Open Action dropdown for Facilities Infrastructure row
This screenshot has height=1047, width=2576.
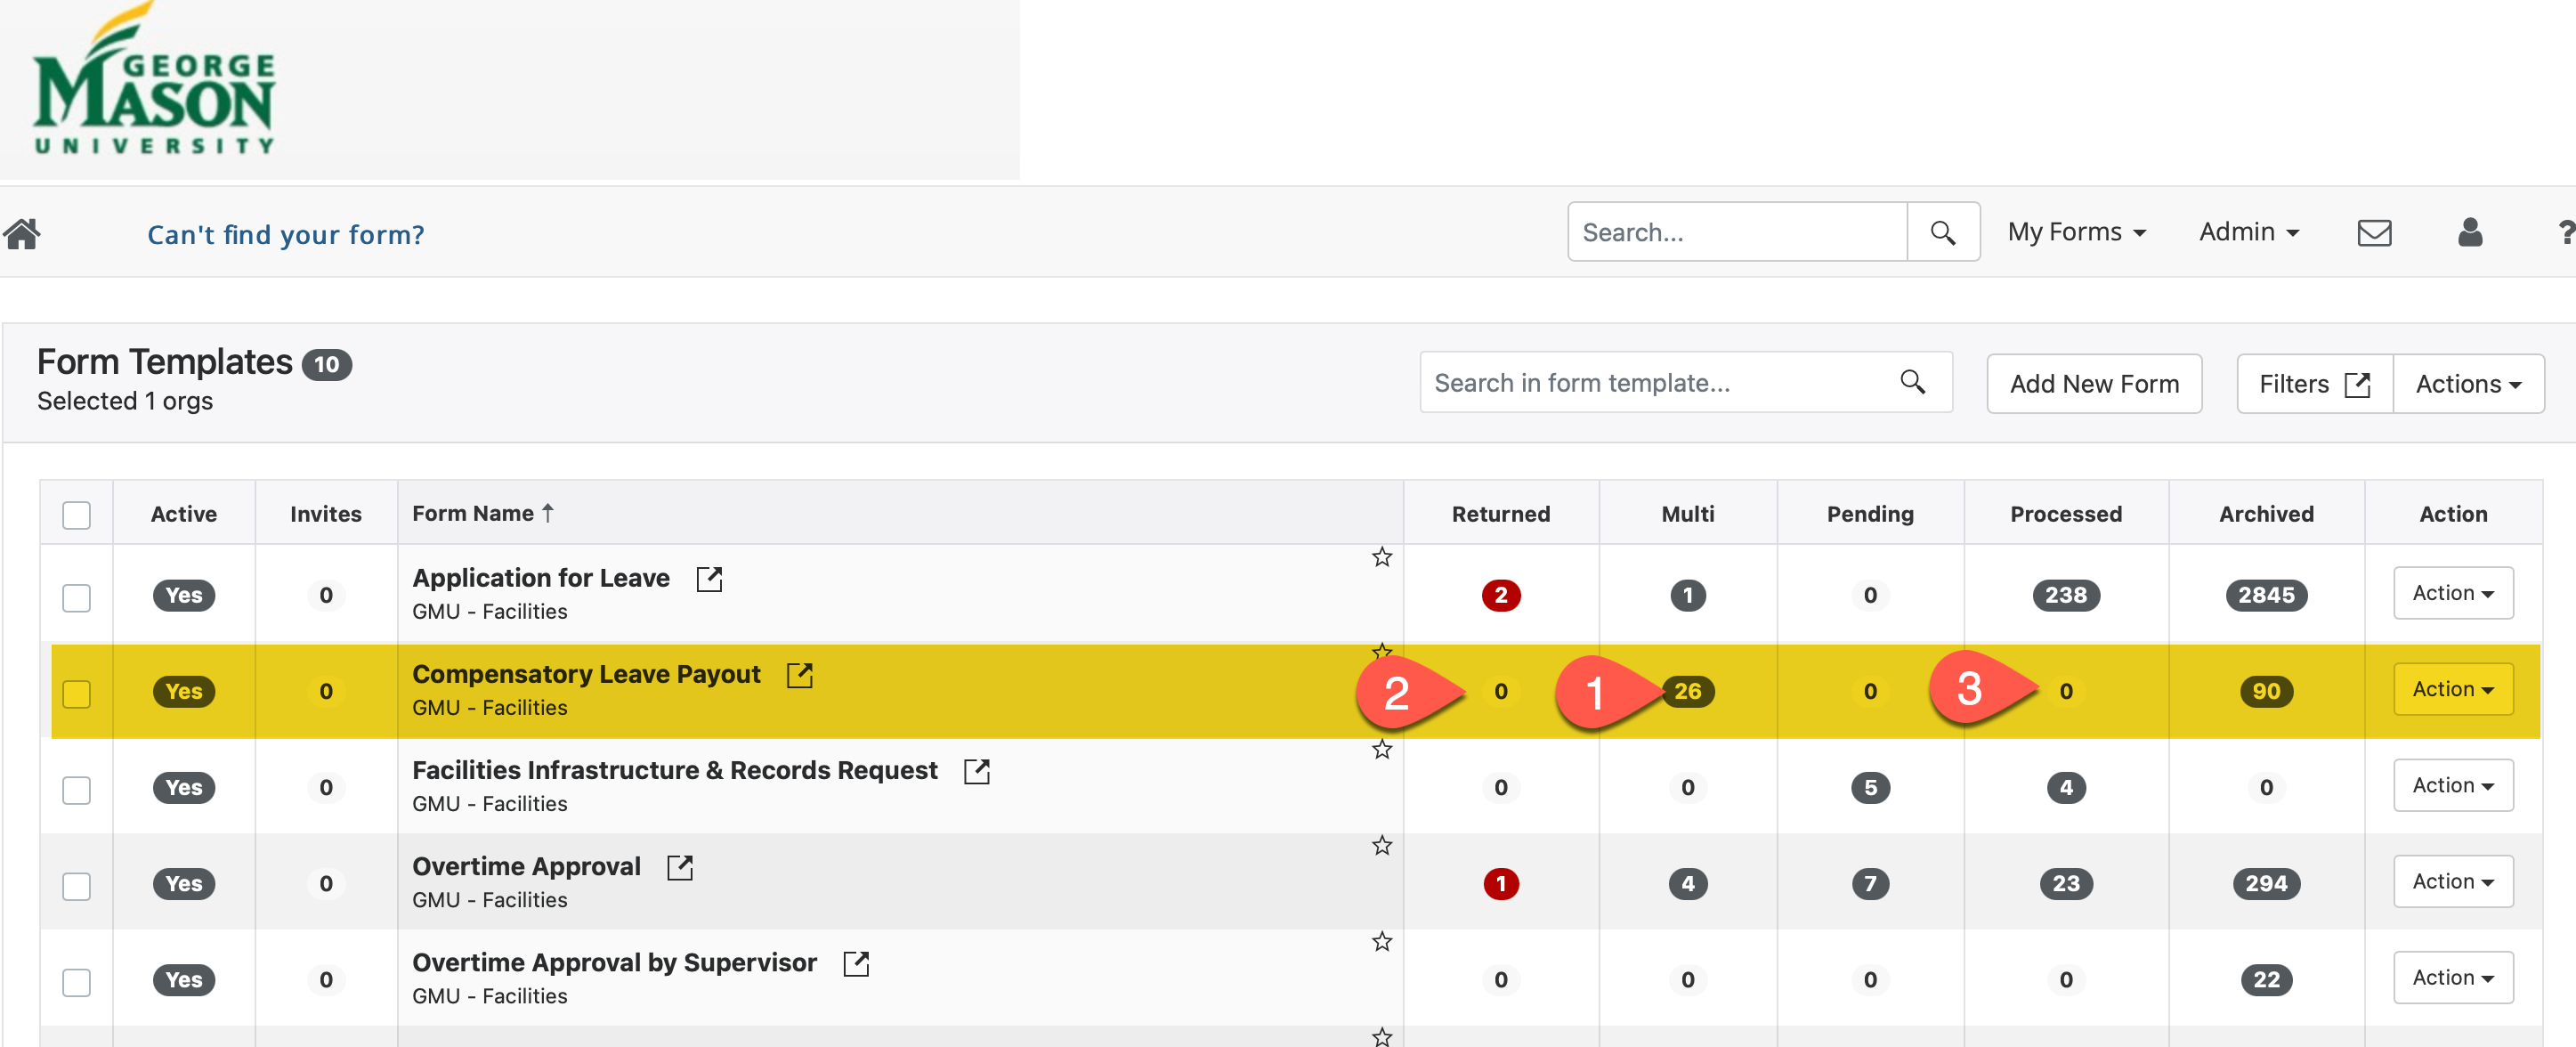tap(2452, 785)
